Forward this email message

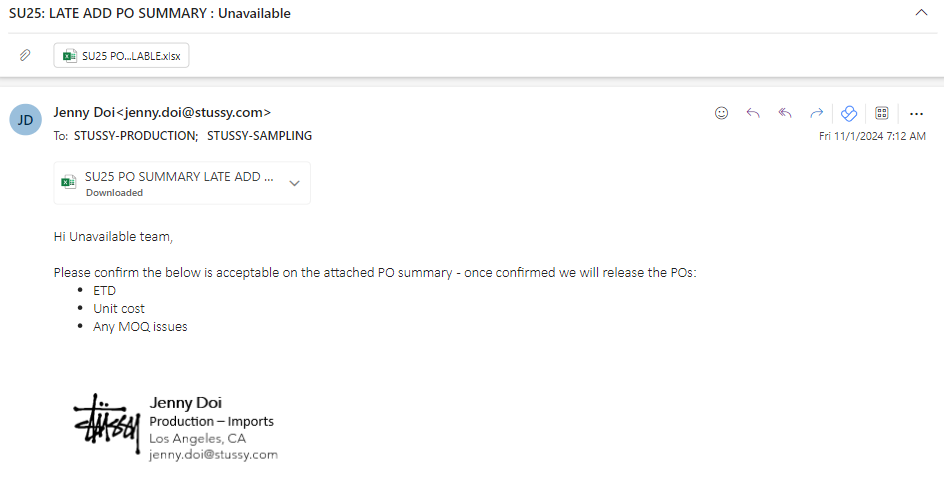[x=816, y=113]
